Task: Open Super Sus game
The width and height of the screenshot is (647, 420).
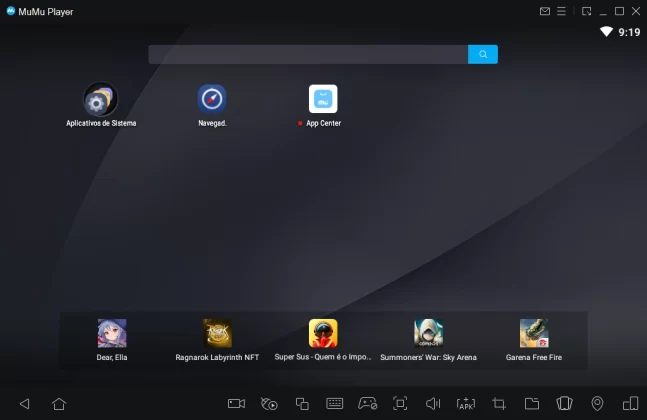Action: 323,334
